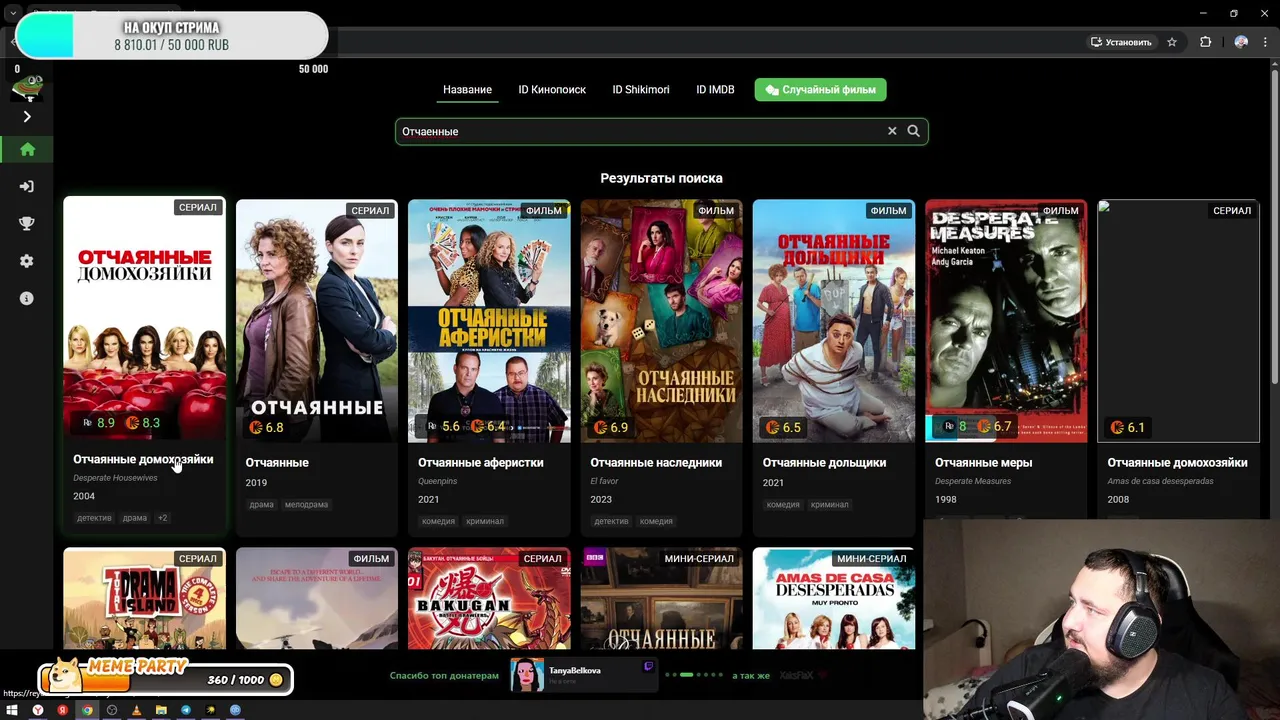Switch to Chrome in the taskbar

pos(87,710)
